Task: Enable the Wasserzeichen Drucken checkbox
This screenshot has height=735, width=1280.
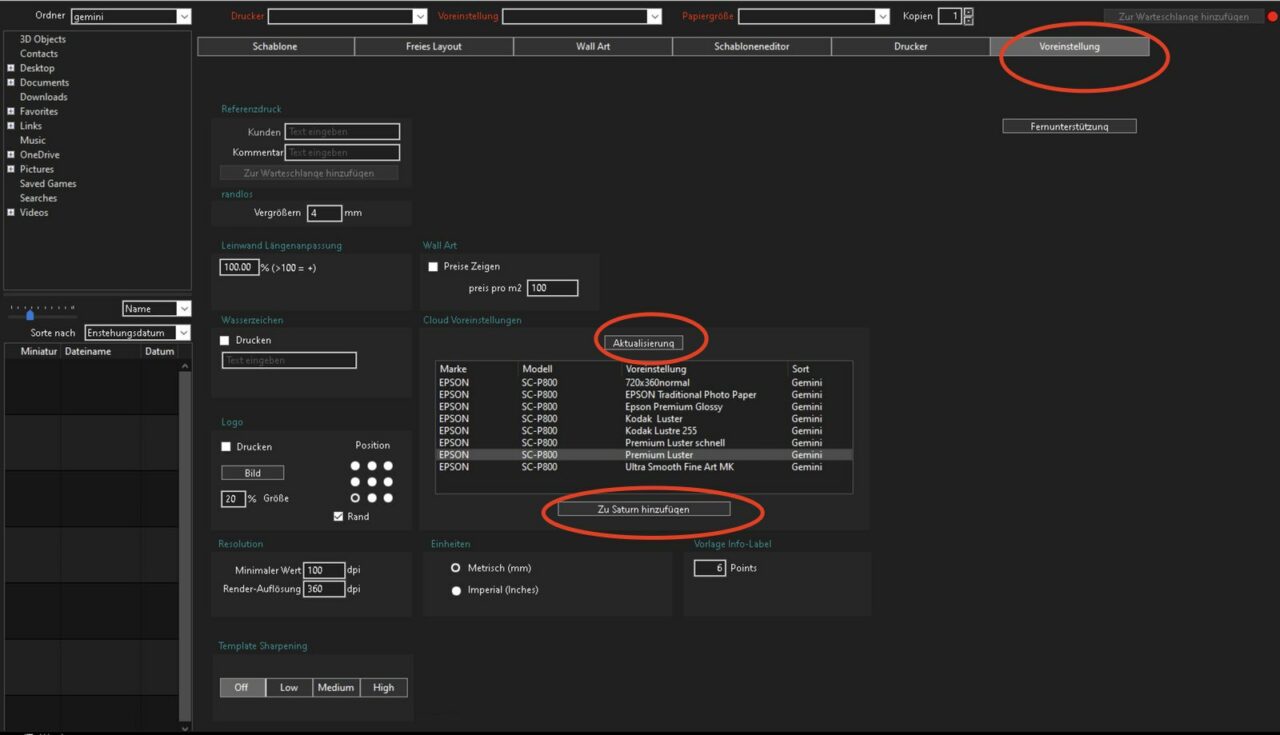Action: coord(225,341)
